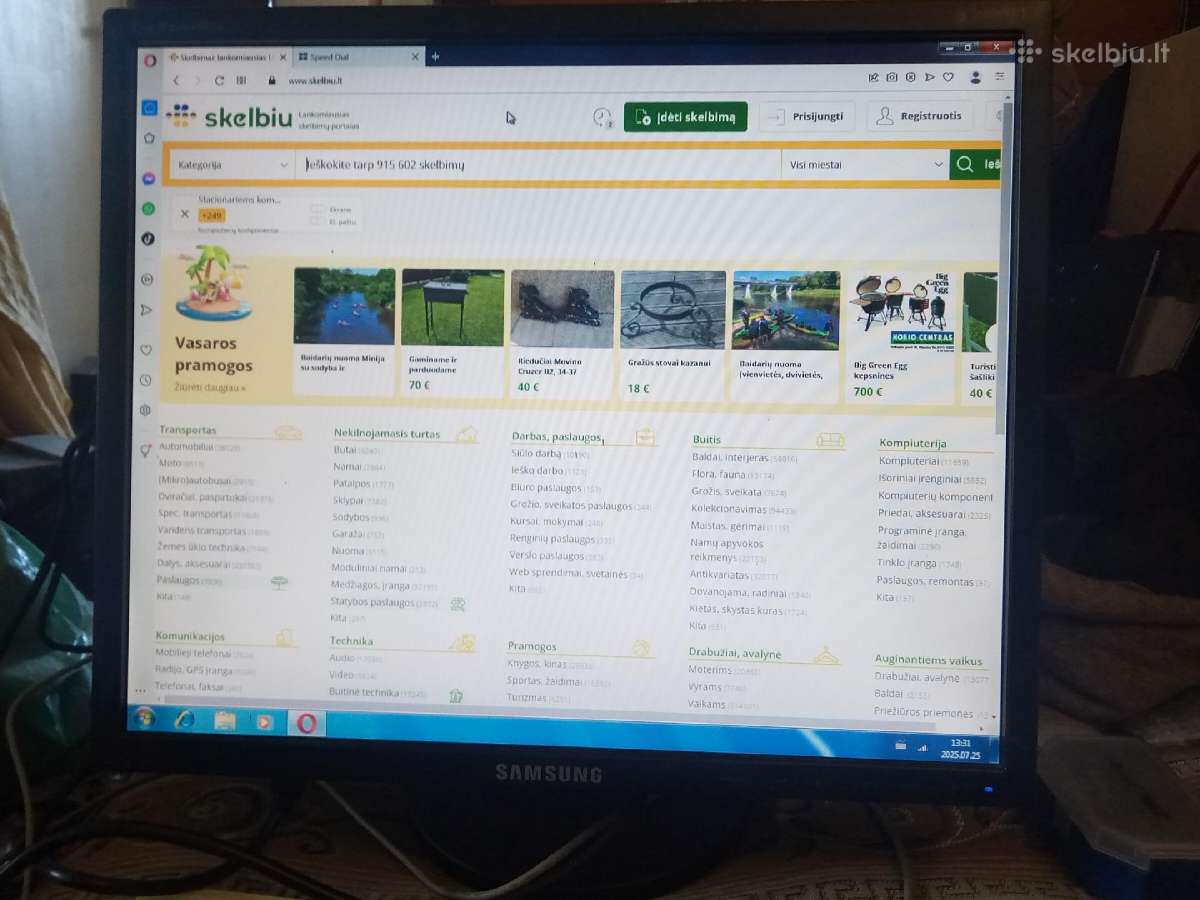The width and height of the screenshot is (1200, 900).
Task: Remove the Stacionariems kom... saved search
Action: pyautogui.click(x=184, y=213)
